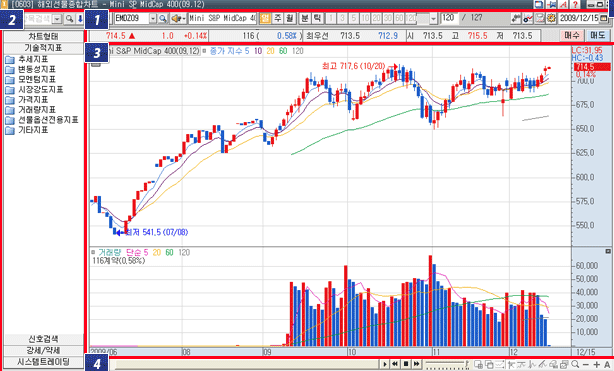Click the overlapping windows icon in bottom toolbar

489,364
